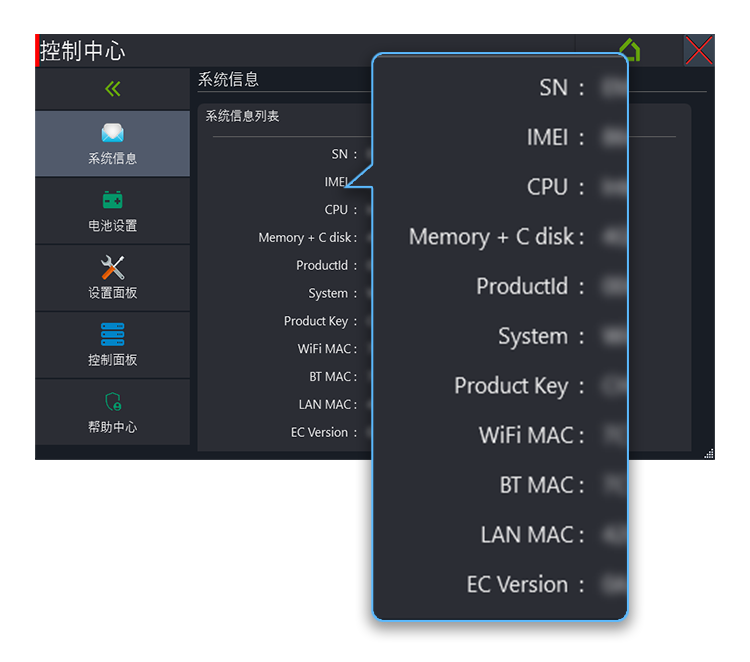The image size is (750, 662).
Task: Click the small CPU label in the list
Action: [x=336, y=210]
